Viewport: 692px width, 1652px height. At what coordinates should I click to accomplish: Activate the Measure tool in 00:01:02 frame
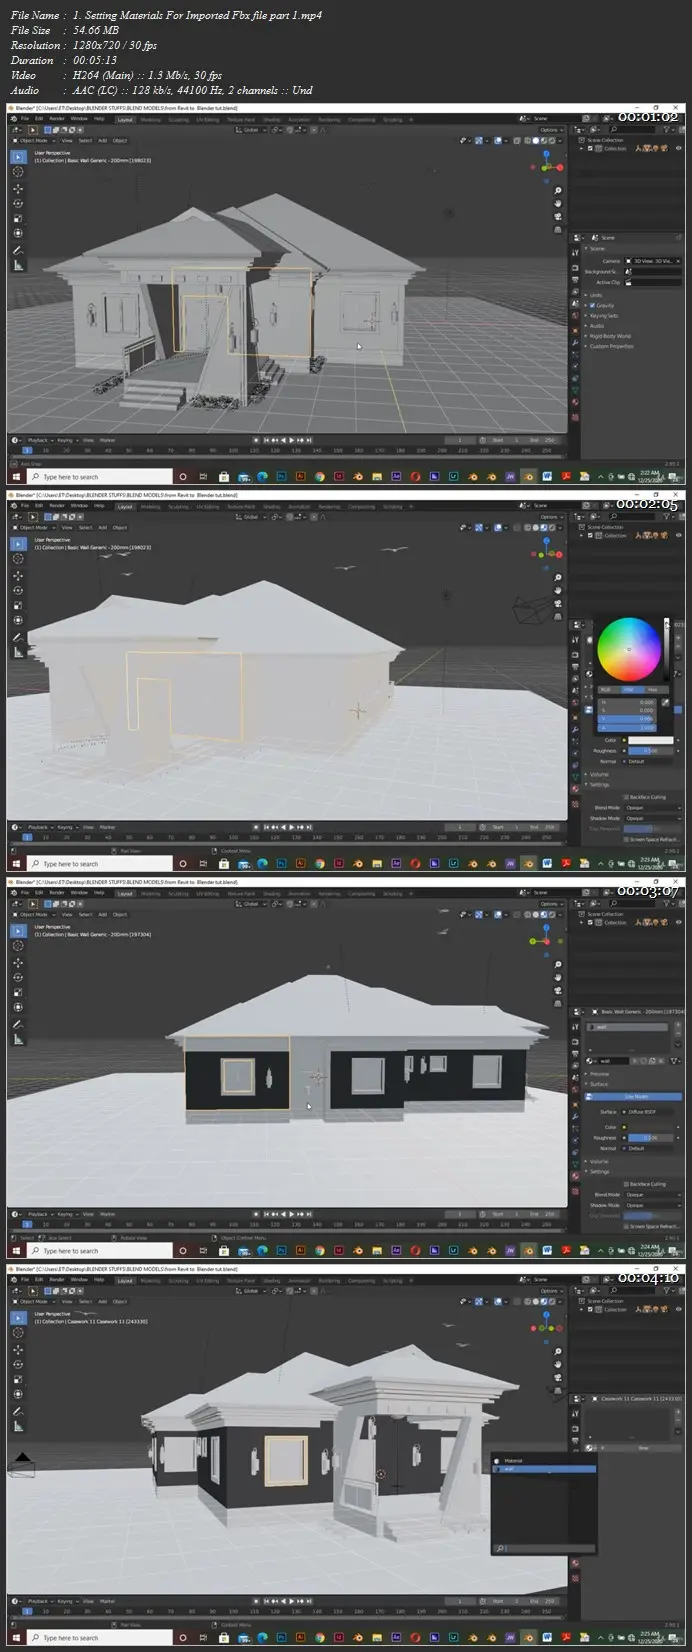pos(18,267)
